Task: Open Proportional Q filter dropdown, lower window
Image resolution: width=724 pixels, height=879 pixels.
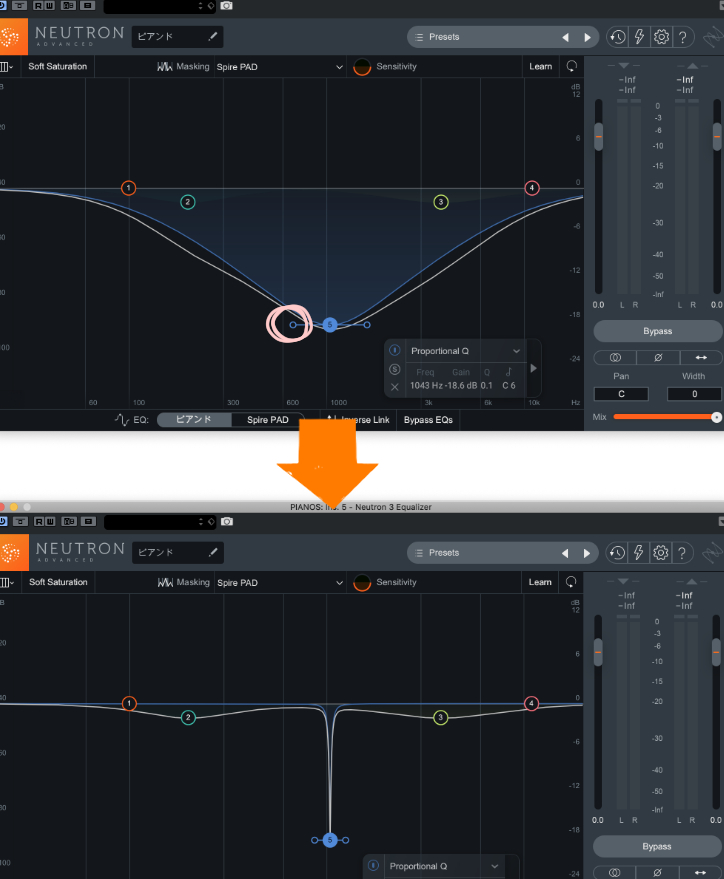Action: pyautogui.click(x=444, y=866)
